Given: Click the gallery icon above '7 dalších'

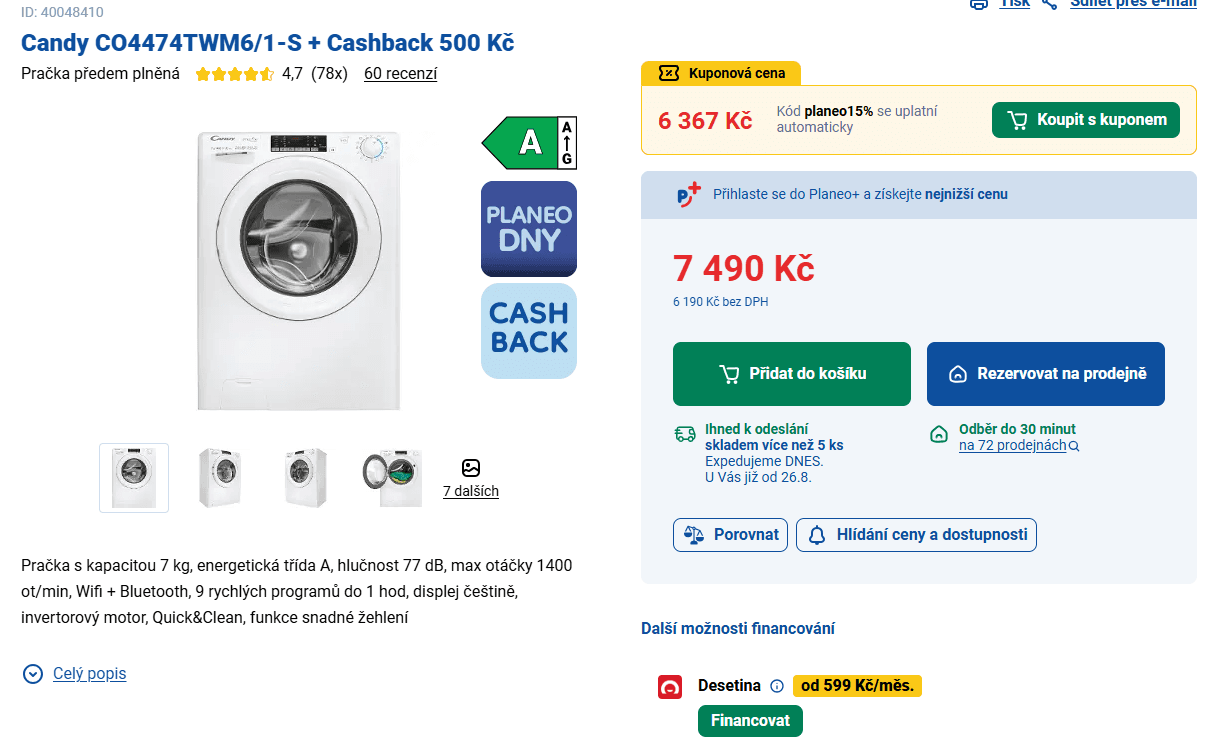Looking at the screenshot, I should click(x=471, y=467).
